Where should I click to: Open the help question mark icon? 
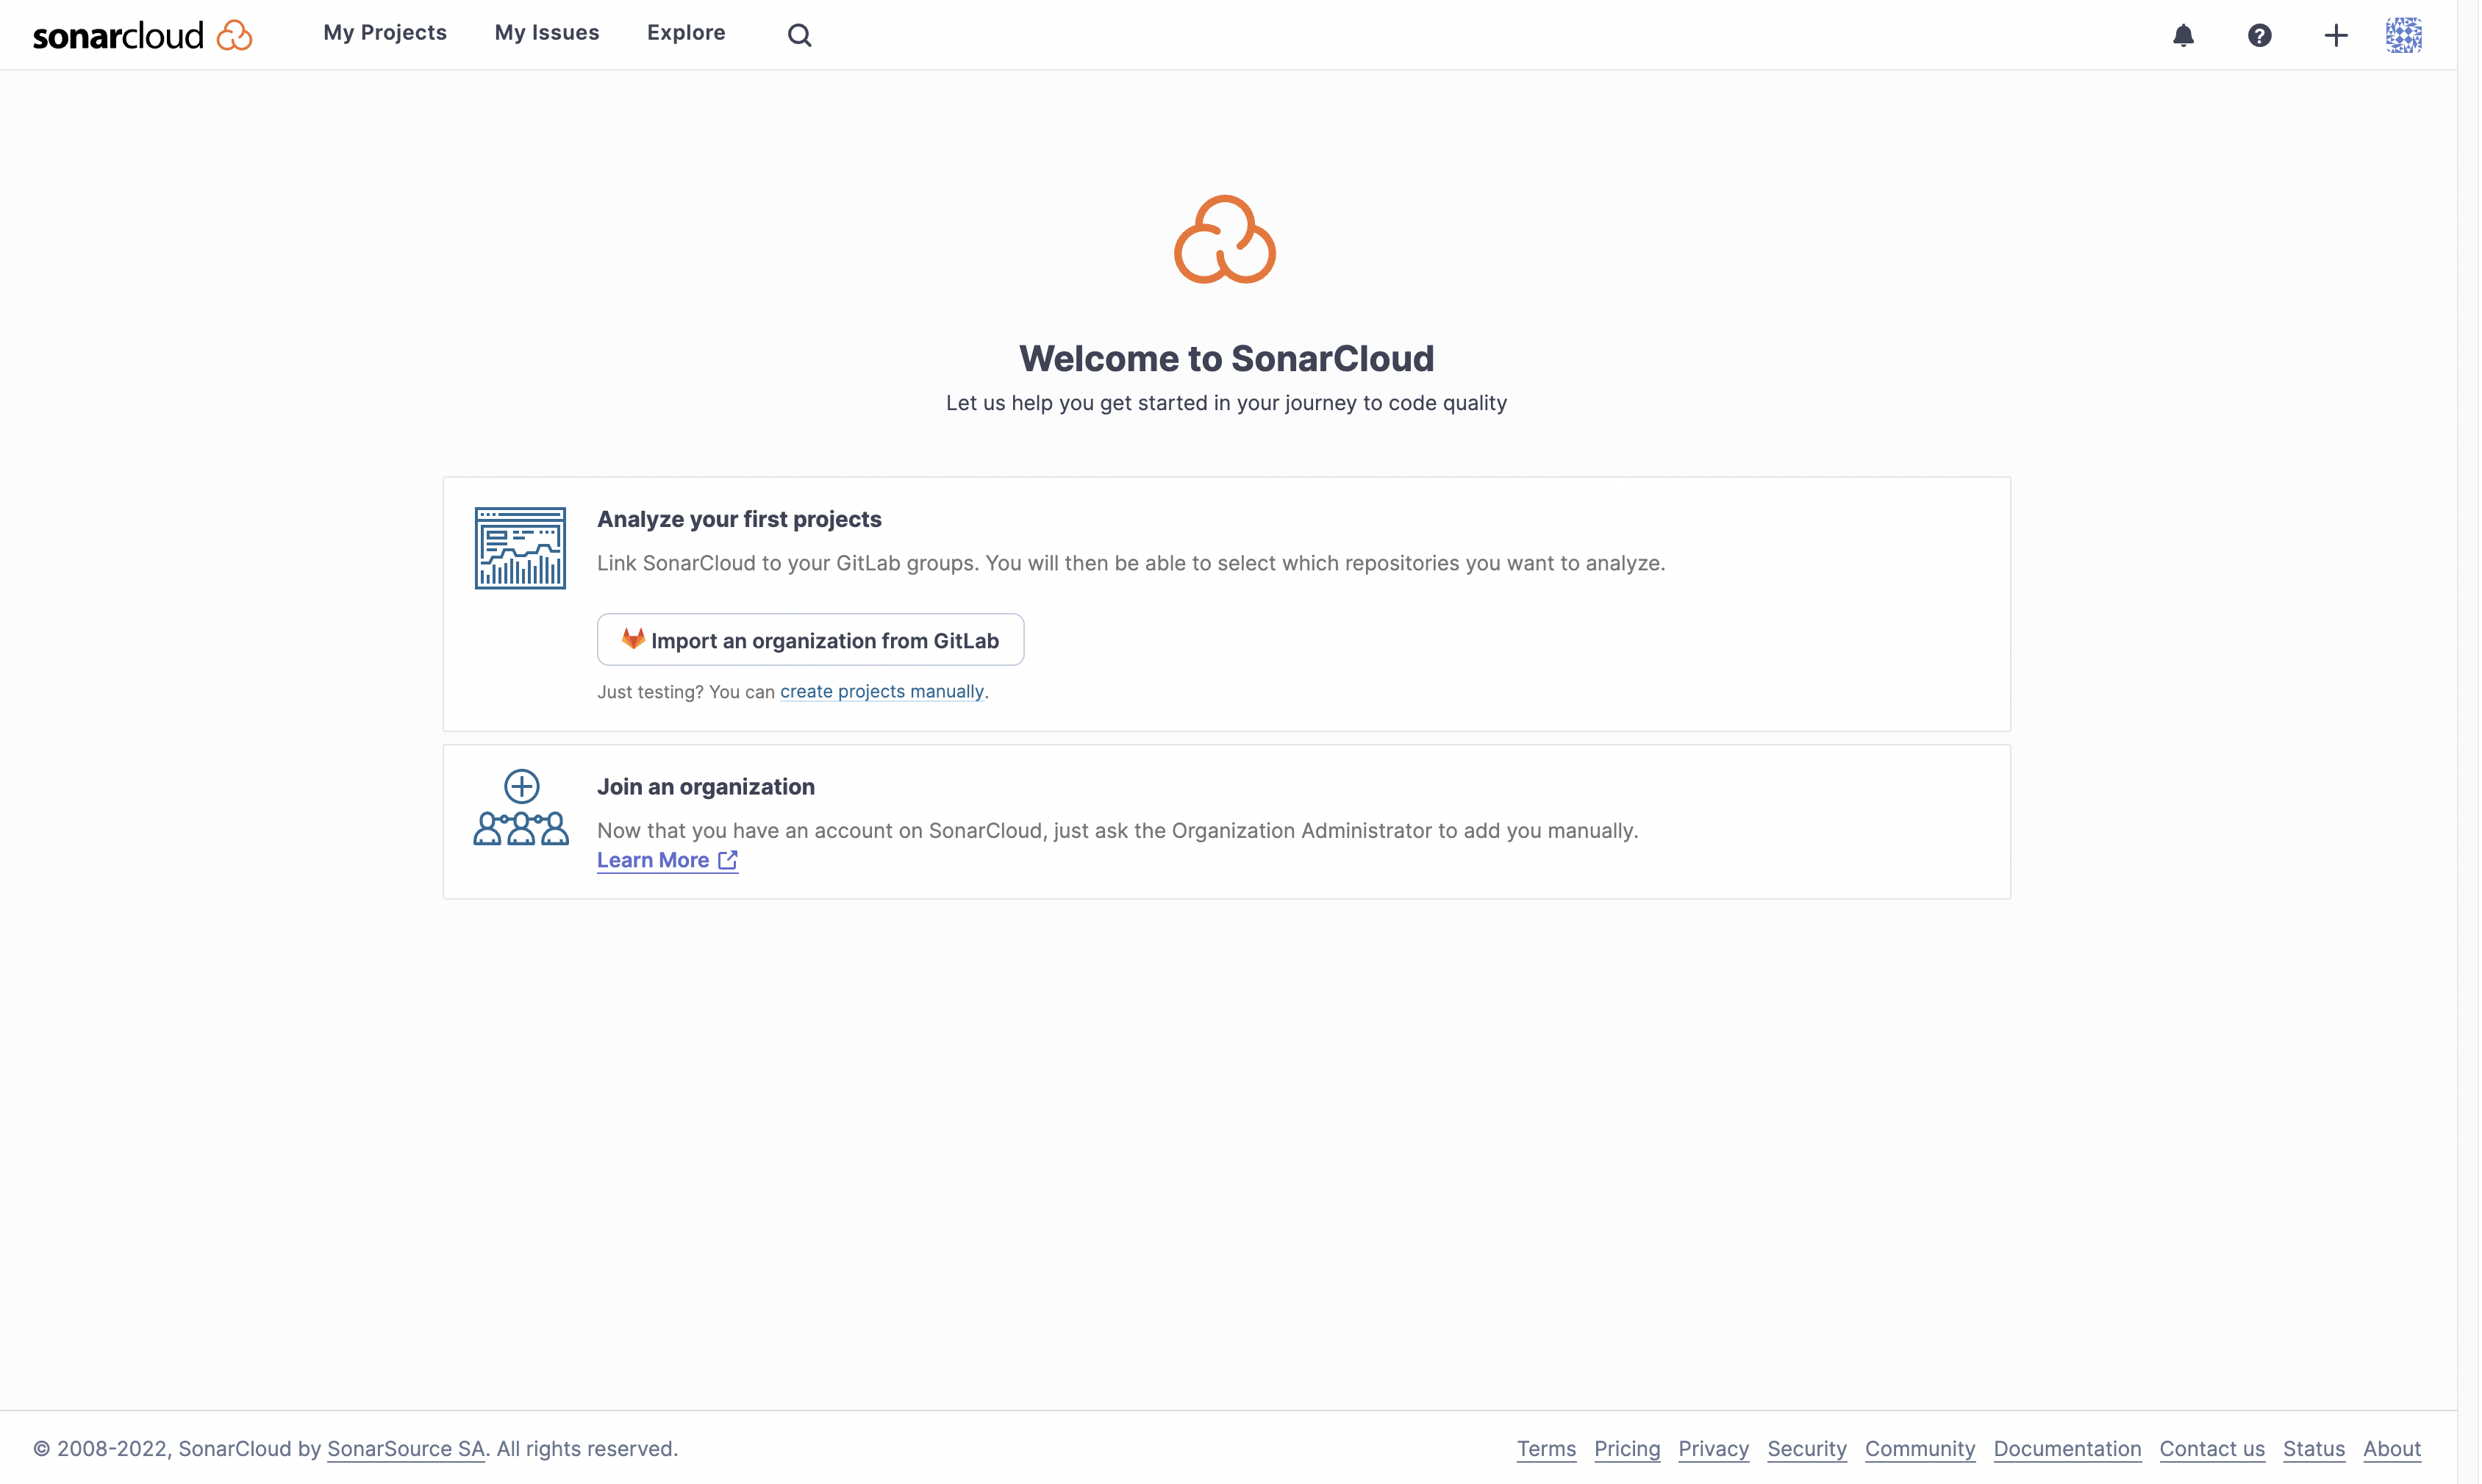coord(2259,35)
